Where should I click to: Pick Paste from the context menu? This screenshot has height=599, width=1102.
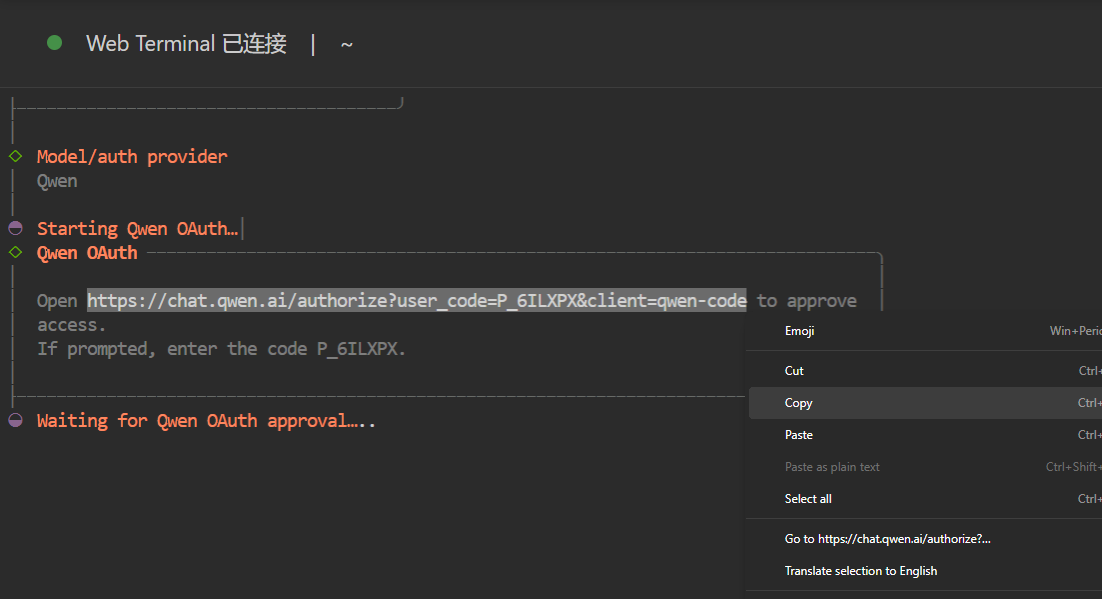click(799, 435)
